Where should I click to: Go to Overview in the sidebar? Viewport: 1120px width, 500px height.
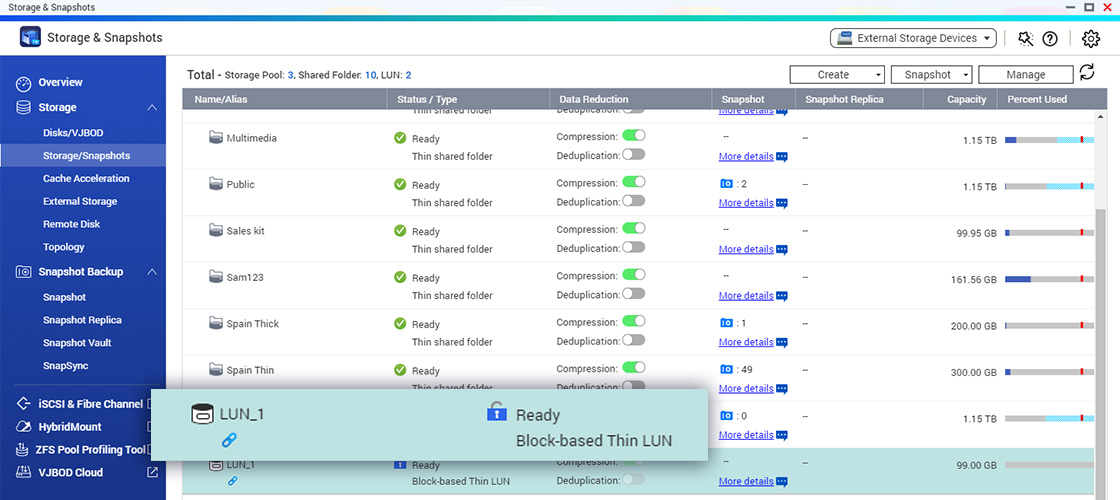[x=60, y=82]
